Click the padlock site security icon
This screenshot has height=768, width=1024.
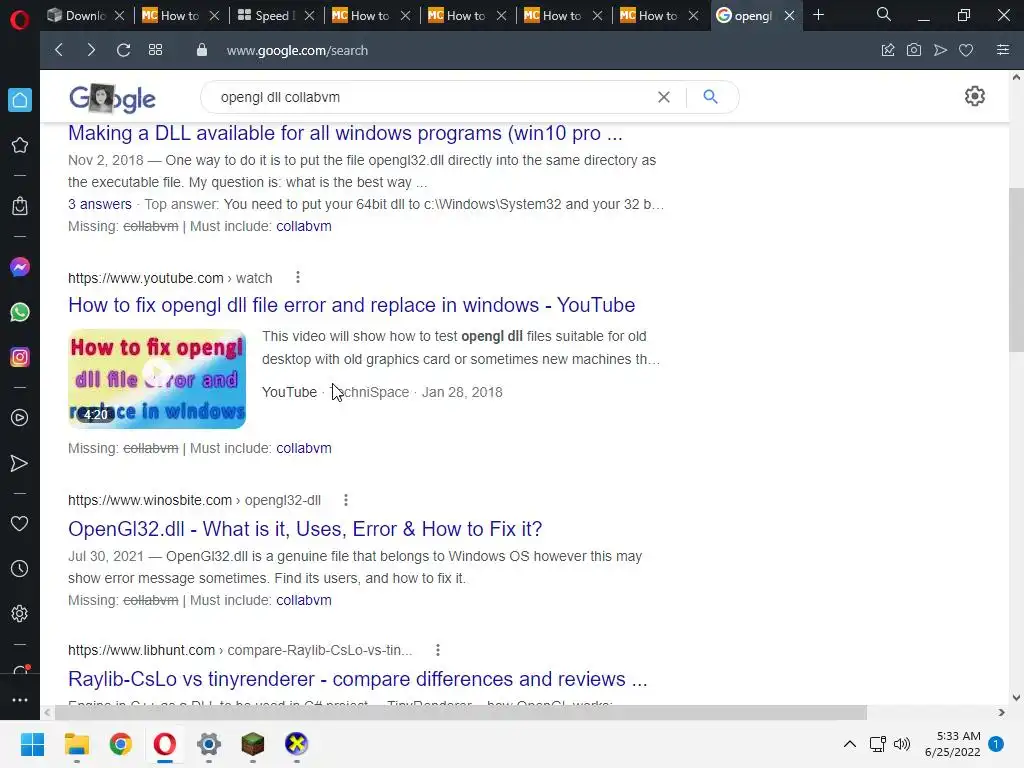[202, 50]
